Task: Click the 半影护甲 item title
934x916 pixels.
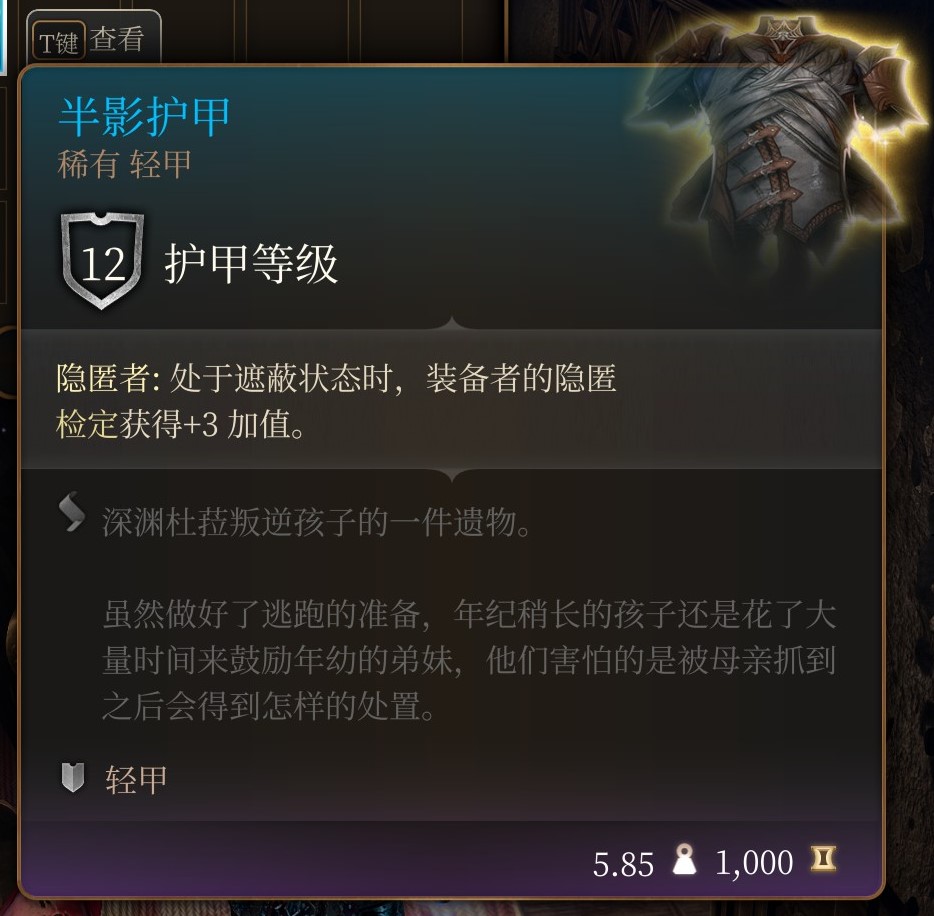Action: [144, 116]
